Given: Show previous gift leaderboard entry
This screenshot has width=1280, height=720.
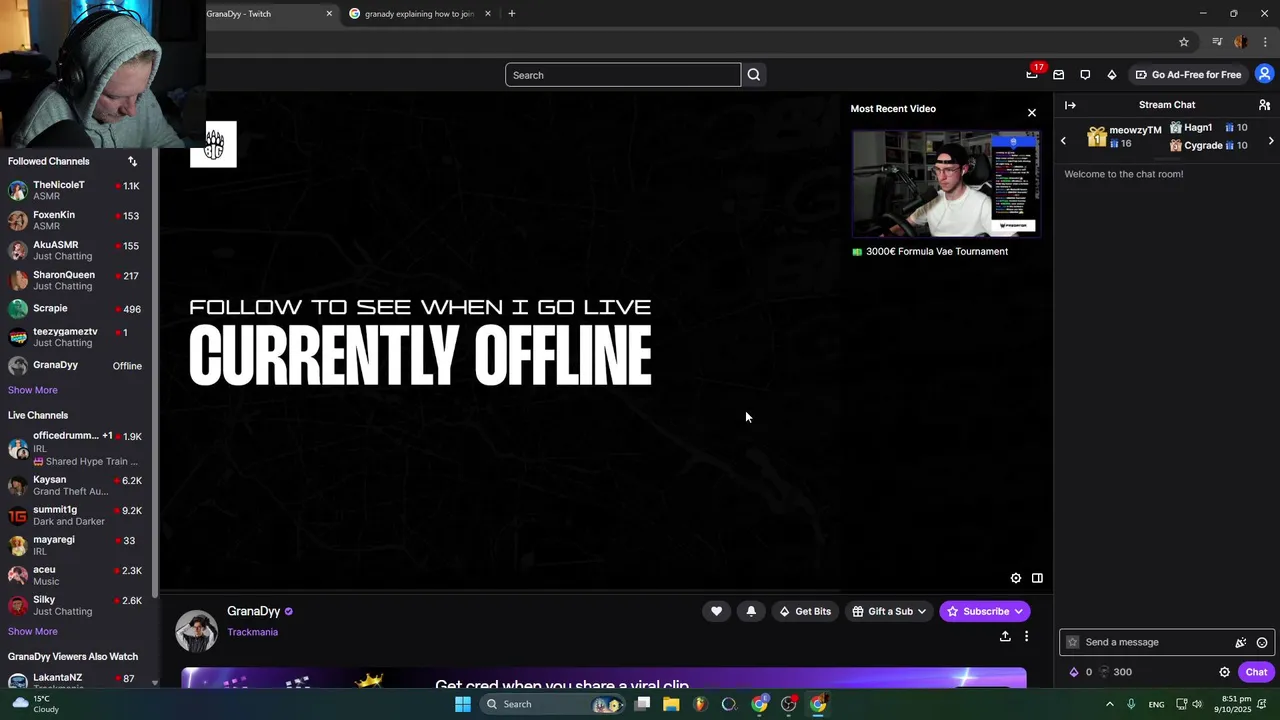Looking at the screenshot, I should click(x=1063, y=141).
